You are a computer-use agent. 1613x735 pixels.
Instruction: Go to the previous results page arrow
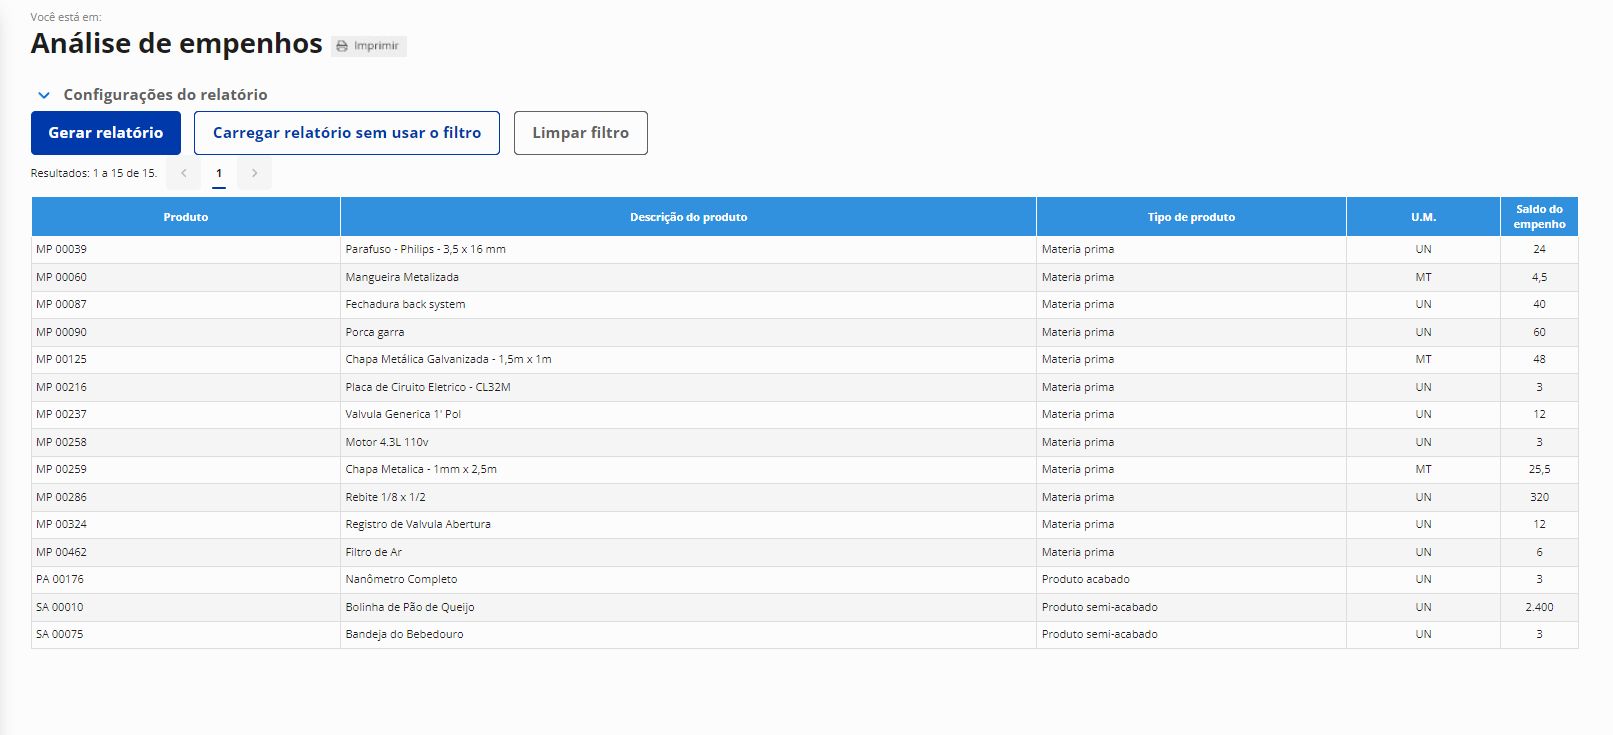coord(184,173)
